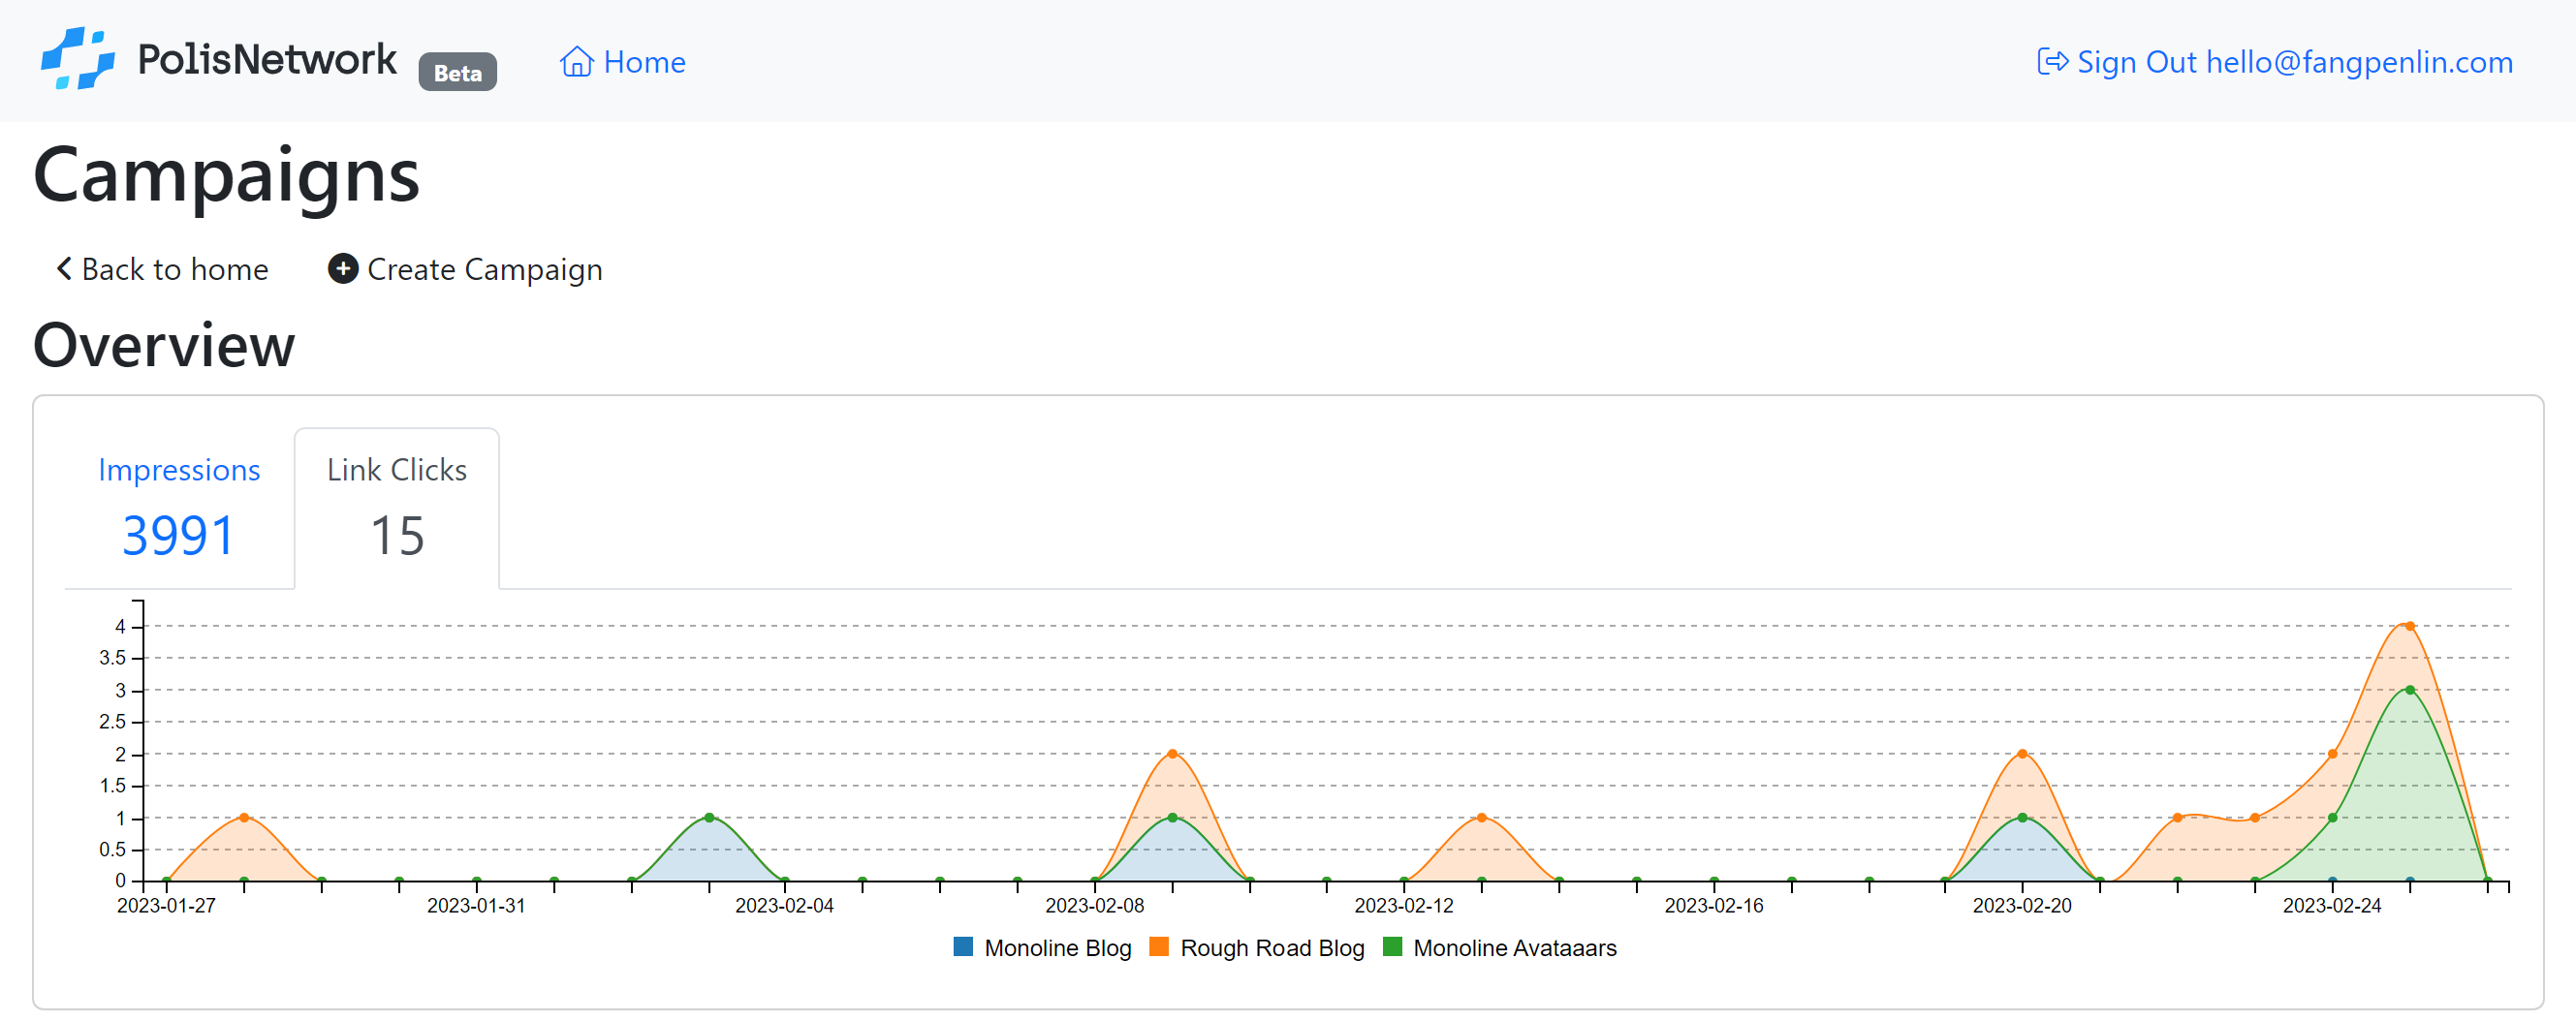Screen dimensions: 2576x1021
Task: Click the 2023-01-31 axis label
Action: (x=476, y=906)
